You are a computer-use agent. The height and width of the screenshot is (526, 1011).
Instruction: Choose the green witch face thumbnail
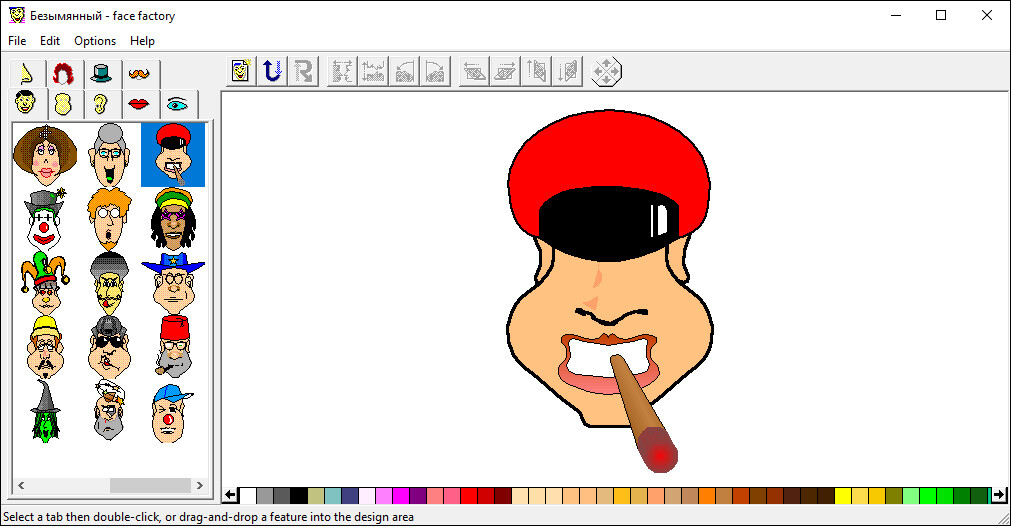(45, 411)
